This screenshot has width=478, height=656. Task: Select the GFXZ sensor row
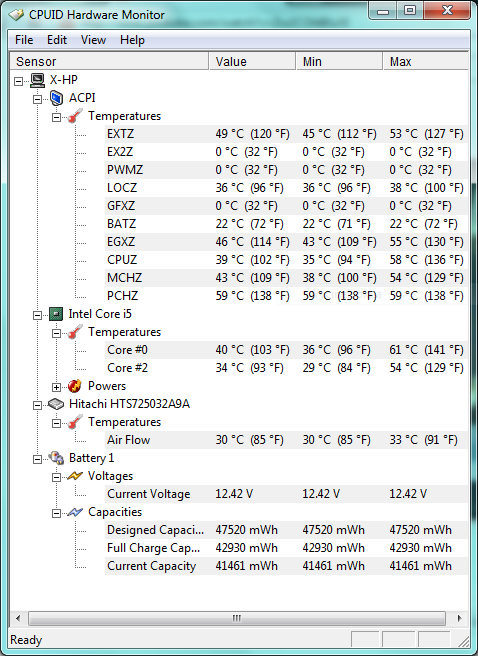[x=286, y=206]
